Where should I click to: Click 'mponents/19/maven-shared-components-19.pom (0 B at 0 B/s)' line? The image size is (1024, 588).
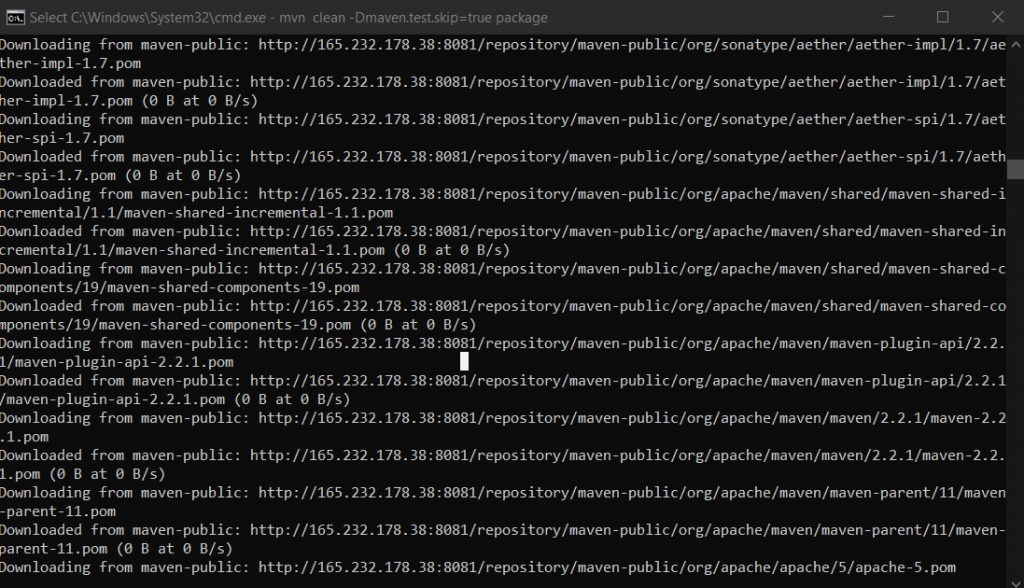[238, 324]
